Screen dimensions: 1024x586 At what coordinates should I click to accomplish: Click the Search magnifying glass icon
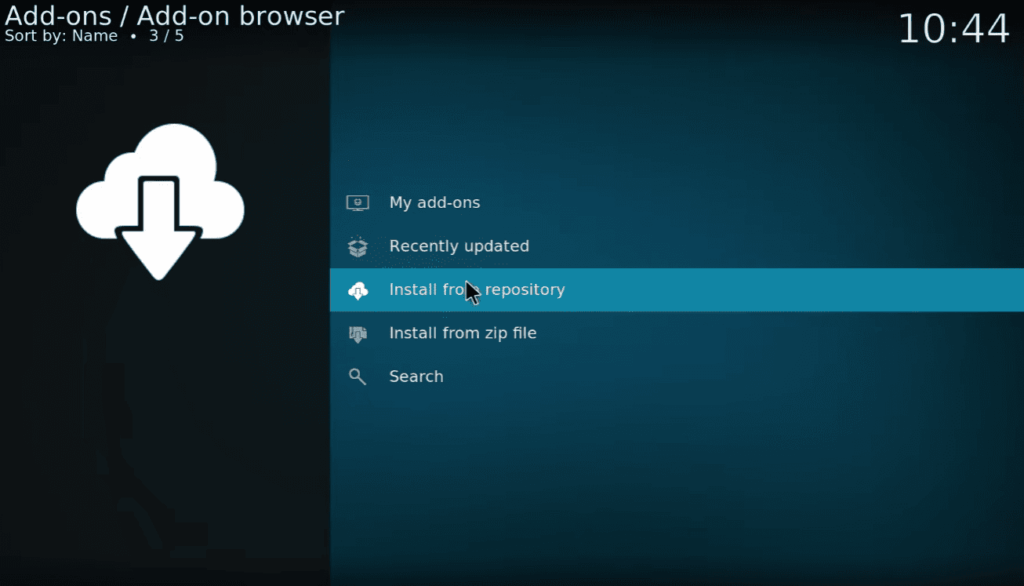coord(357,377)
